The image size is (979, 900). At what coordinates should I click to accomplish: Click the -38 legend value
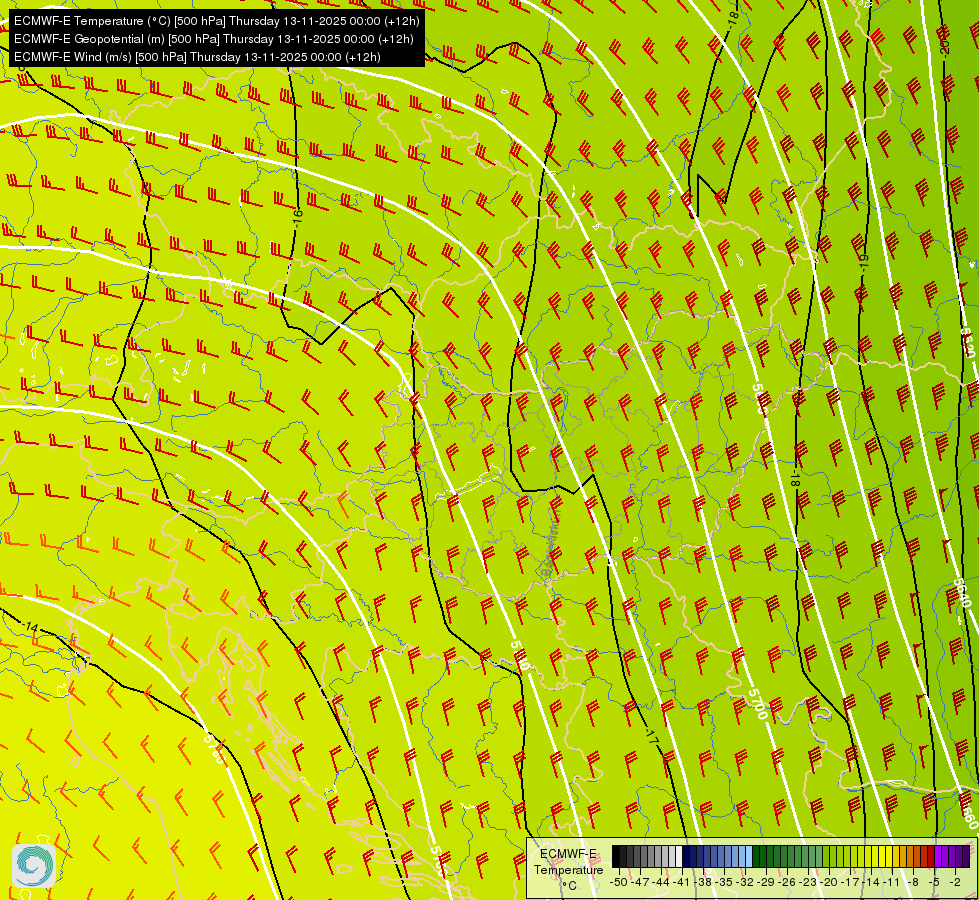(x=702, y=882)
